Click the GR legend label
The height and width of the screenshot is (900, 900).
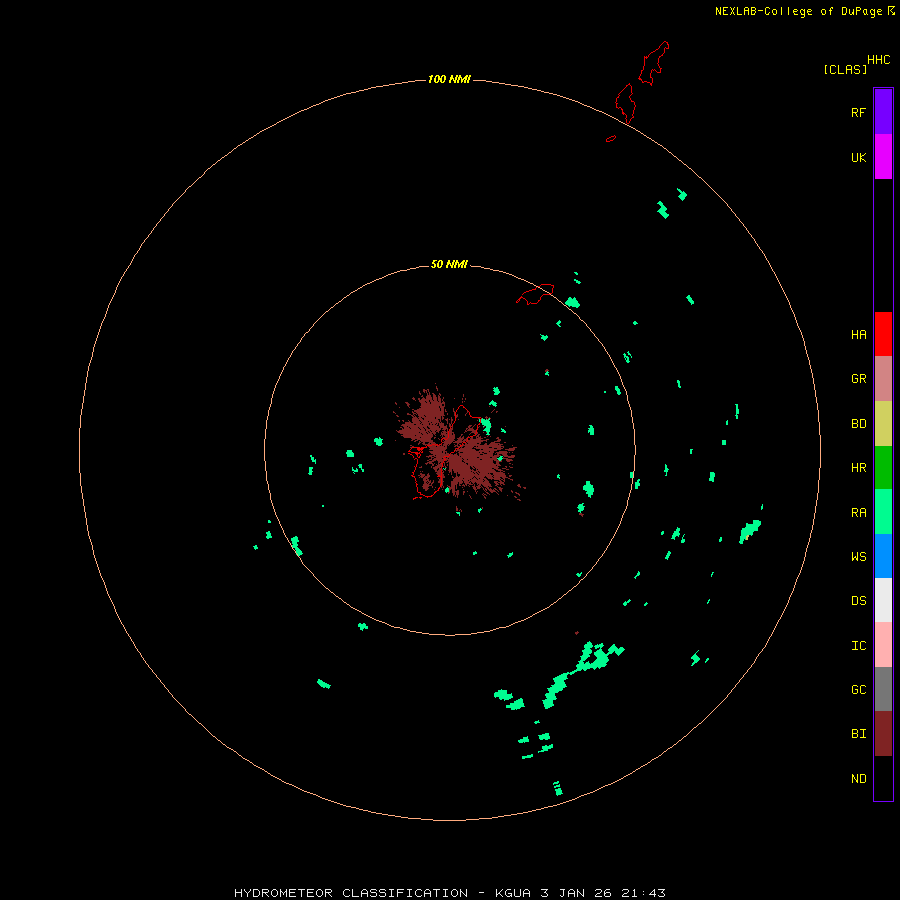click(x=858, y=379)
